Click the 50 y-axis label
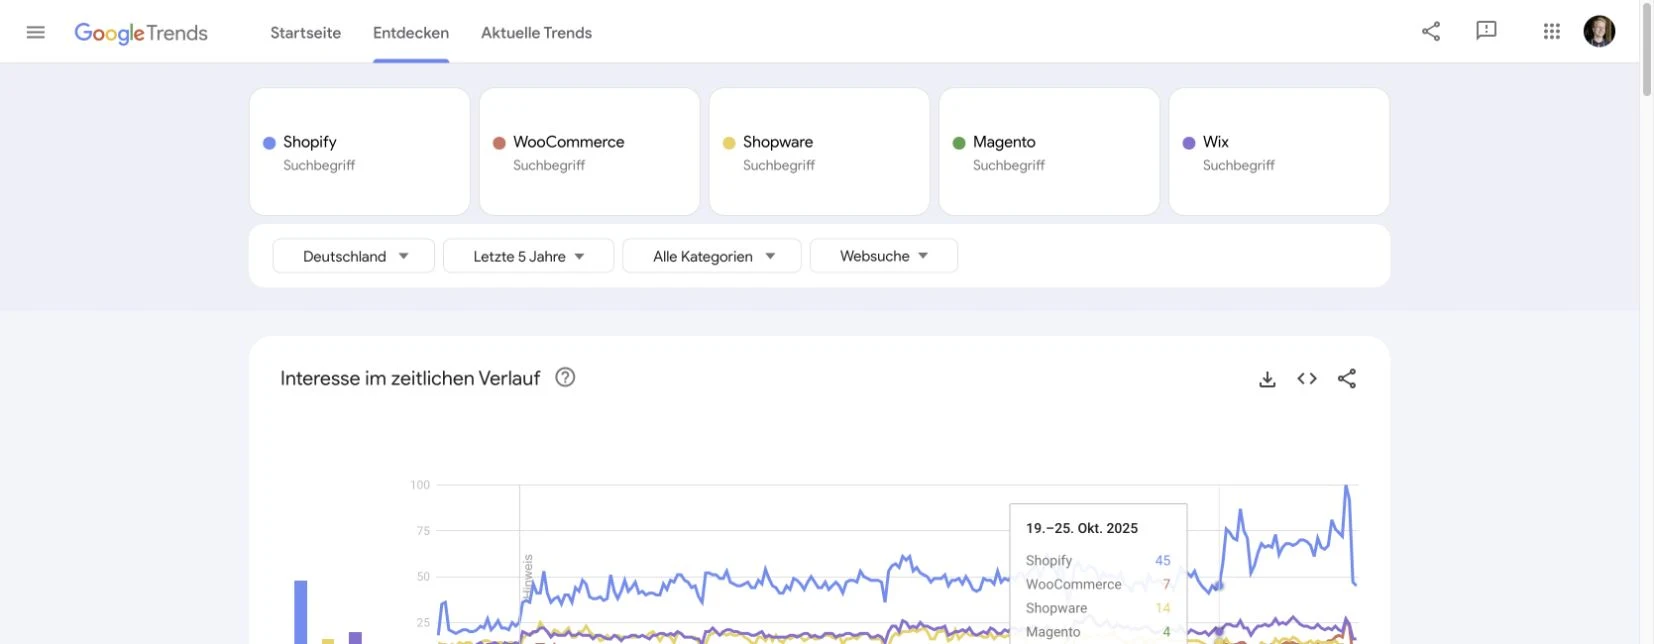The image size is (1654, 644). 423,577
